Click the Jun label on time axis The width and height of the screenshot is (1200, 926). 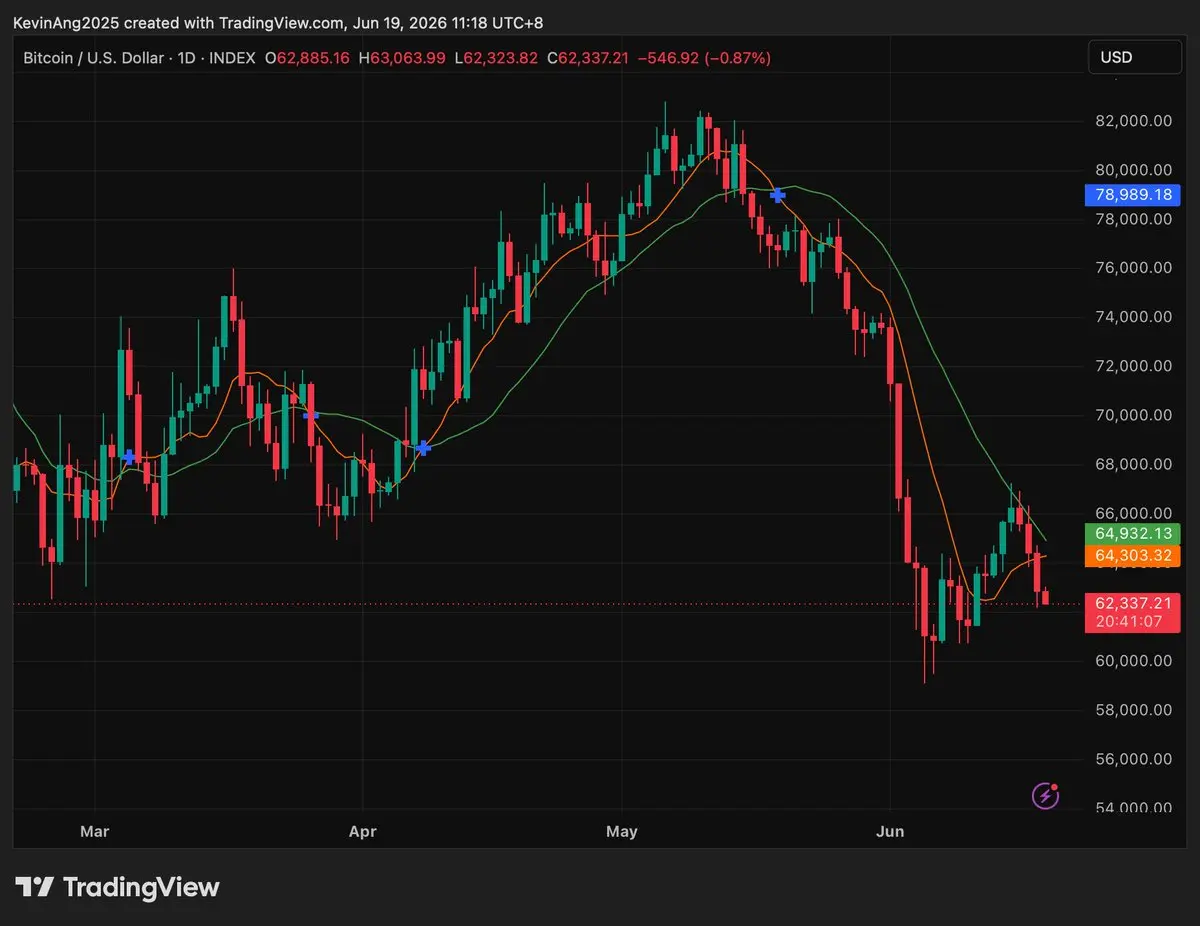(x=889, y=831)
